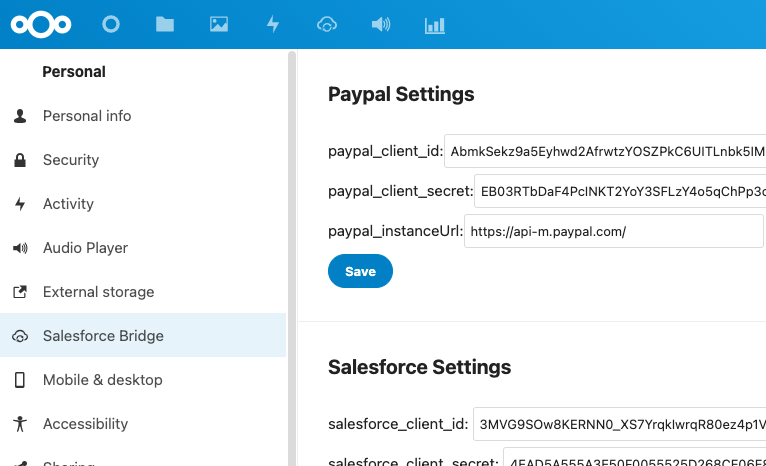Edit the paypal_client_secret field
Image resolution: width=766 pixels, height=466 pixels.
point(620,191)
